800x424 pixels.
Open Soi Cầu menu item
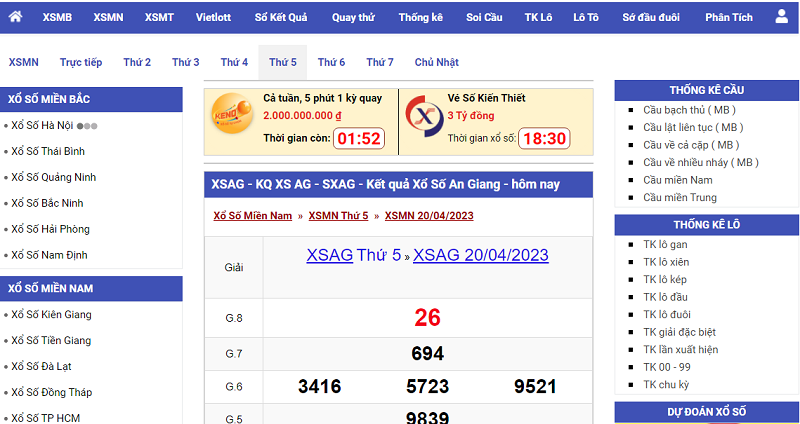click(484, 17)
